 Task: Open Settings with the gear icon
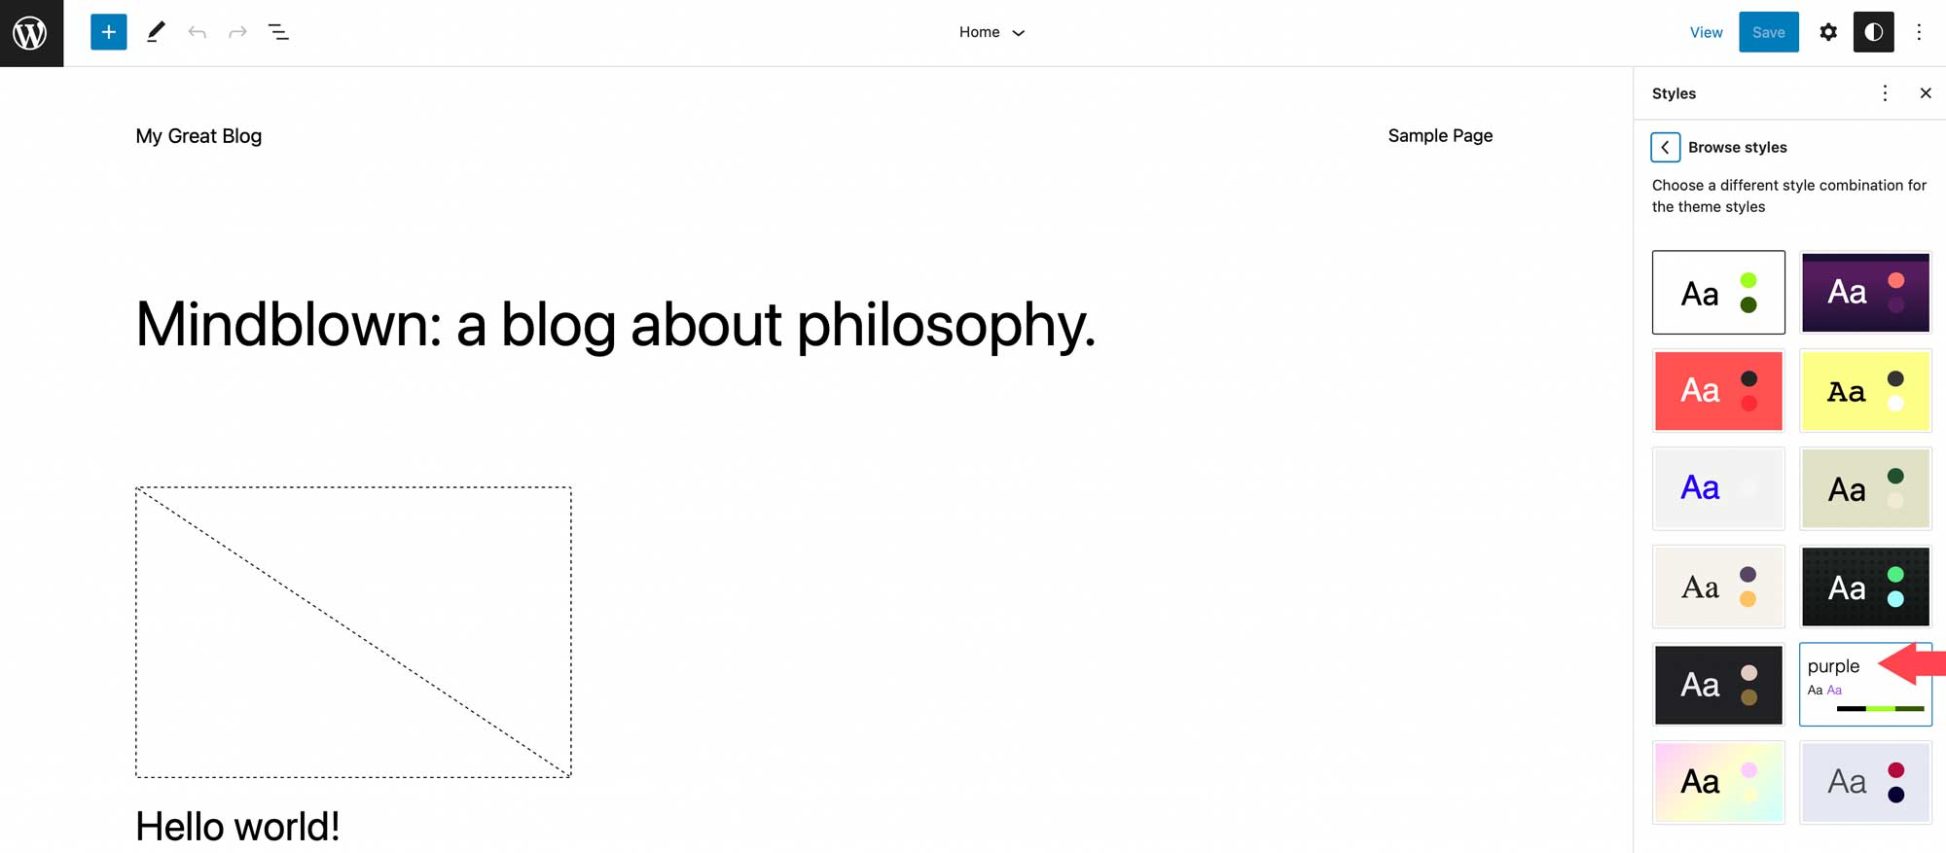(1828, 31)
